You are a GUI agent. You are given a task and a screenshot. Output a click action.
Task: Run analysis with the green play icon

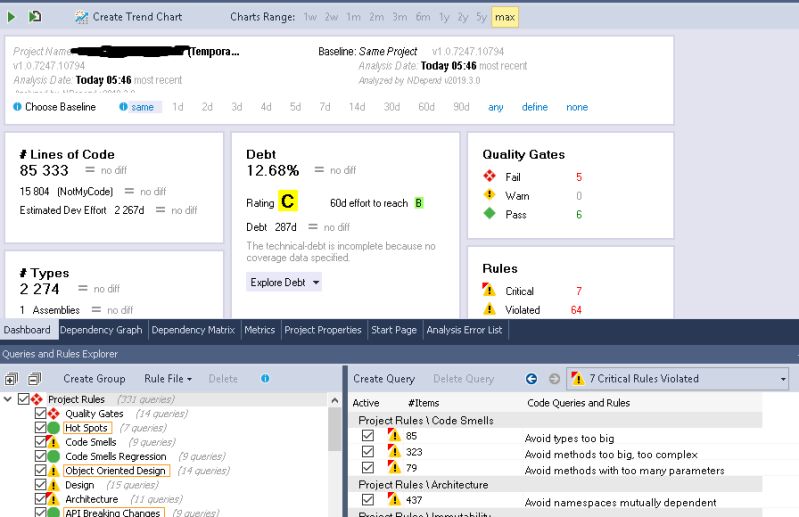(11, 17)
